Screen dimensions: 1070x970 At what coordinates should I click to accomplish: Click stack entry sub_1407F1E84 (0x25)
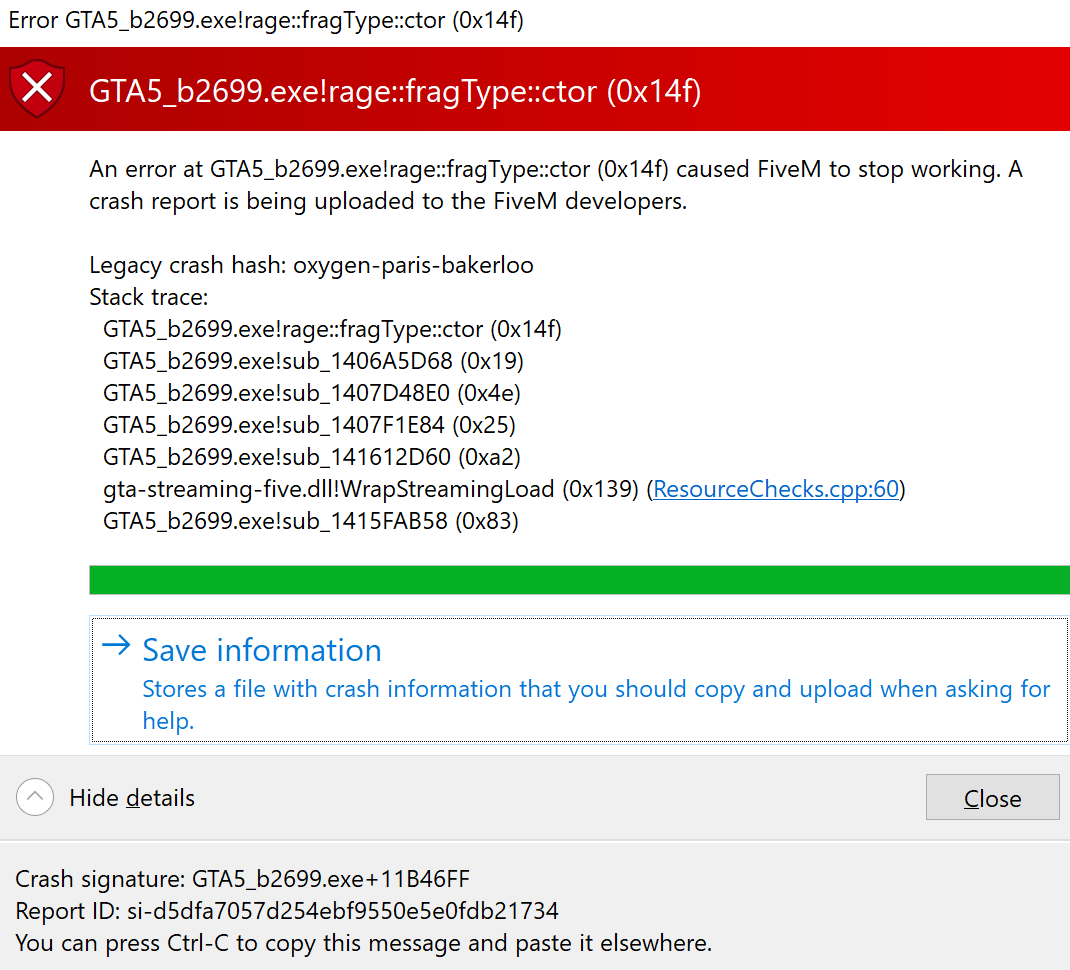pos(309,425)
